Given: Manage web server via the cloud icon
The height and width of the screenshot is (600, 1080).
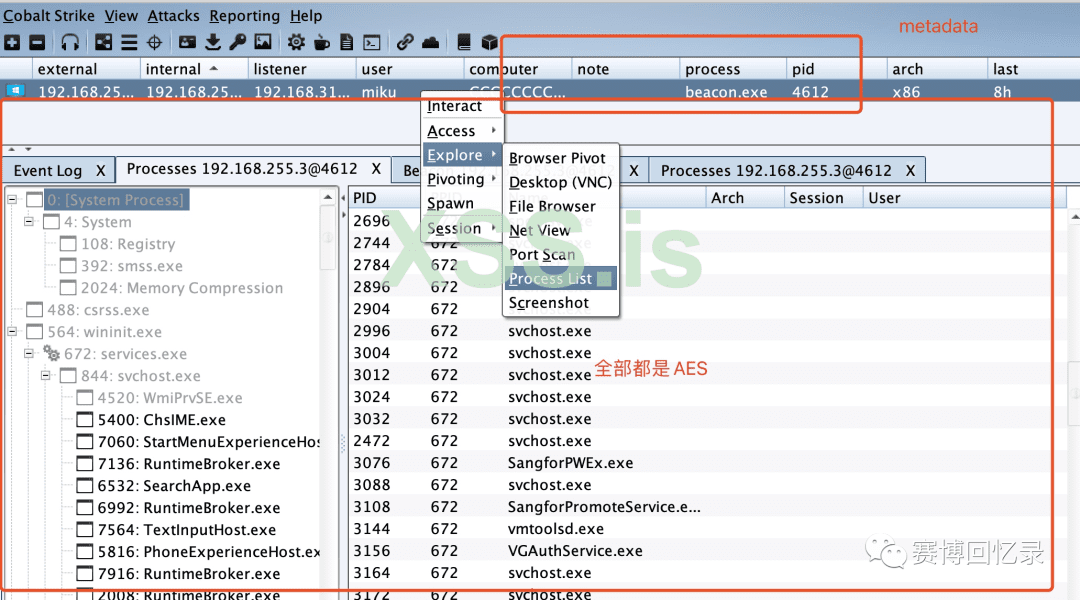Looking at the screenshot, I should click(x=430, y=43).
